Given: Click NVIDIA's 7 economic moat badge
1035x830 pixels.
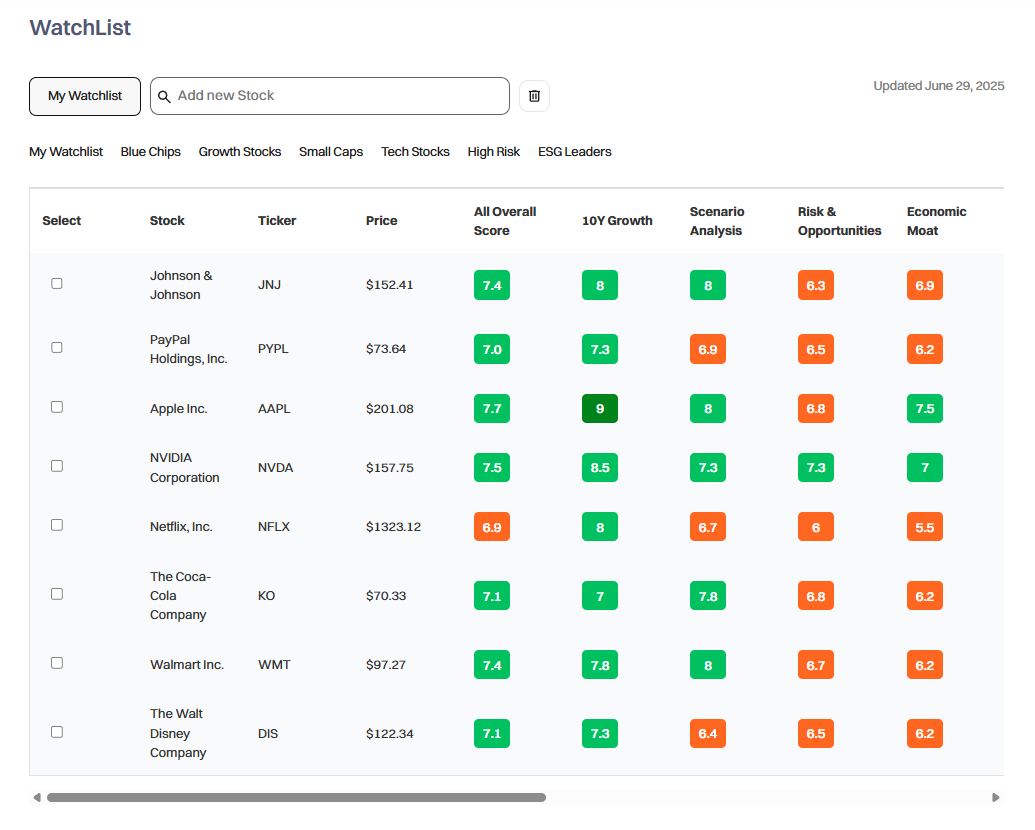Looking at the screenshot, I should click(x=925, y=467).
